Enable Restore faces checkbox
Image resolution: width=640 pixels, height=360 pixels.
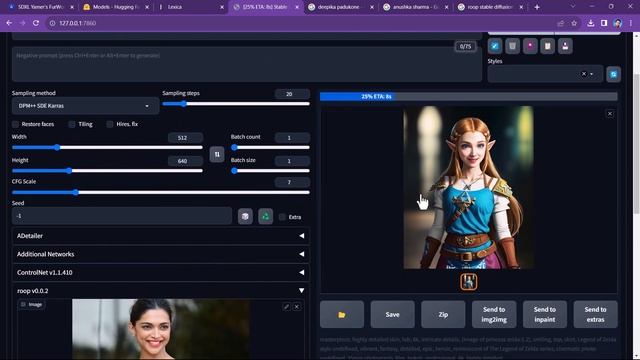click(16, 124)
